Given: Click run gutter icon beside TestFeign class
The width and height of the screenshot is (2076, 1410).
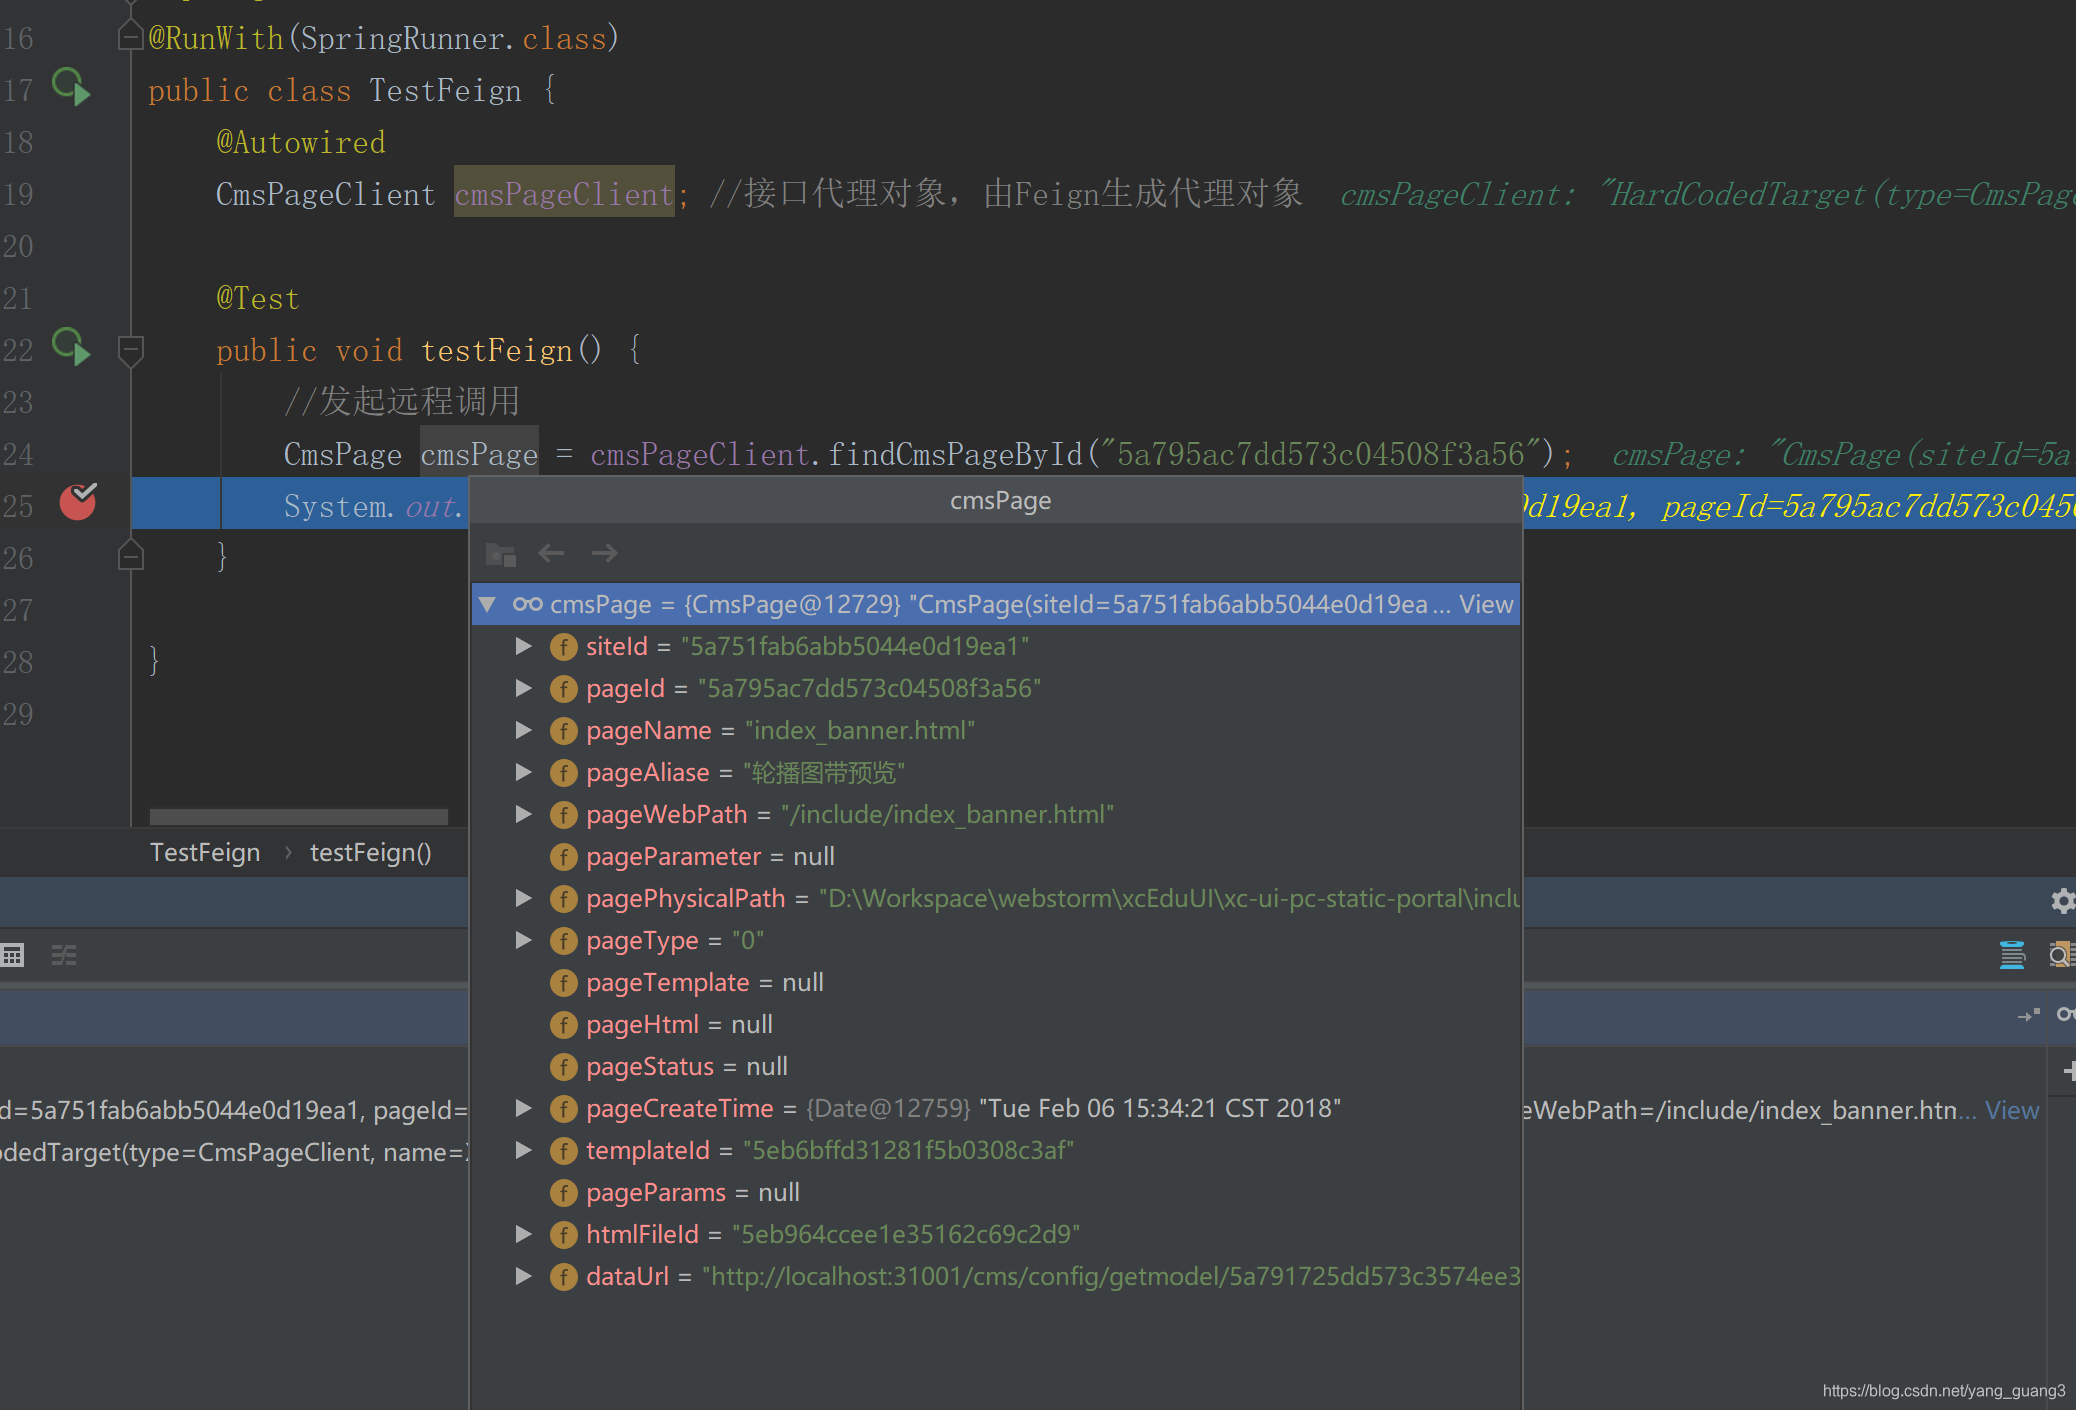Looking at the screenshot, I should click(x=71, y=87).
